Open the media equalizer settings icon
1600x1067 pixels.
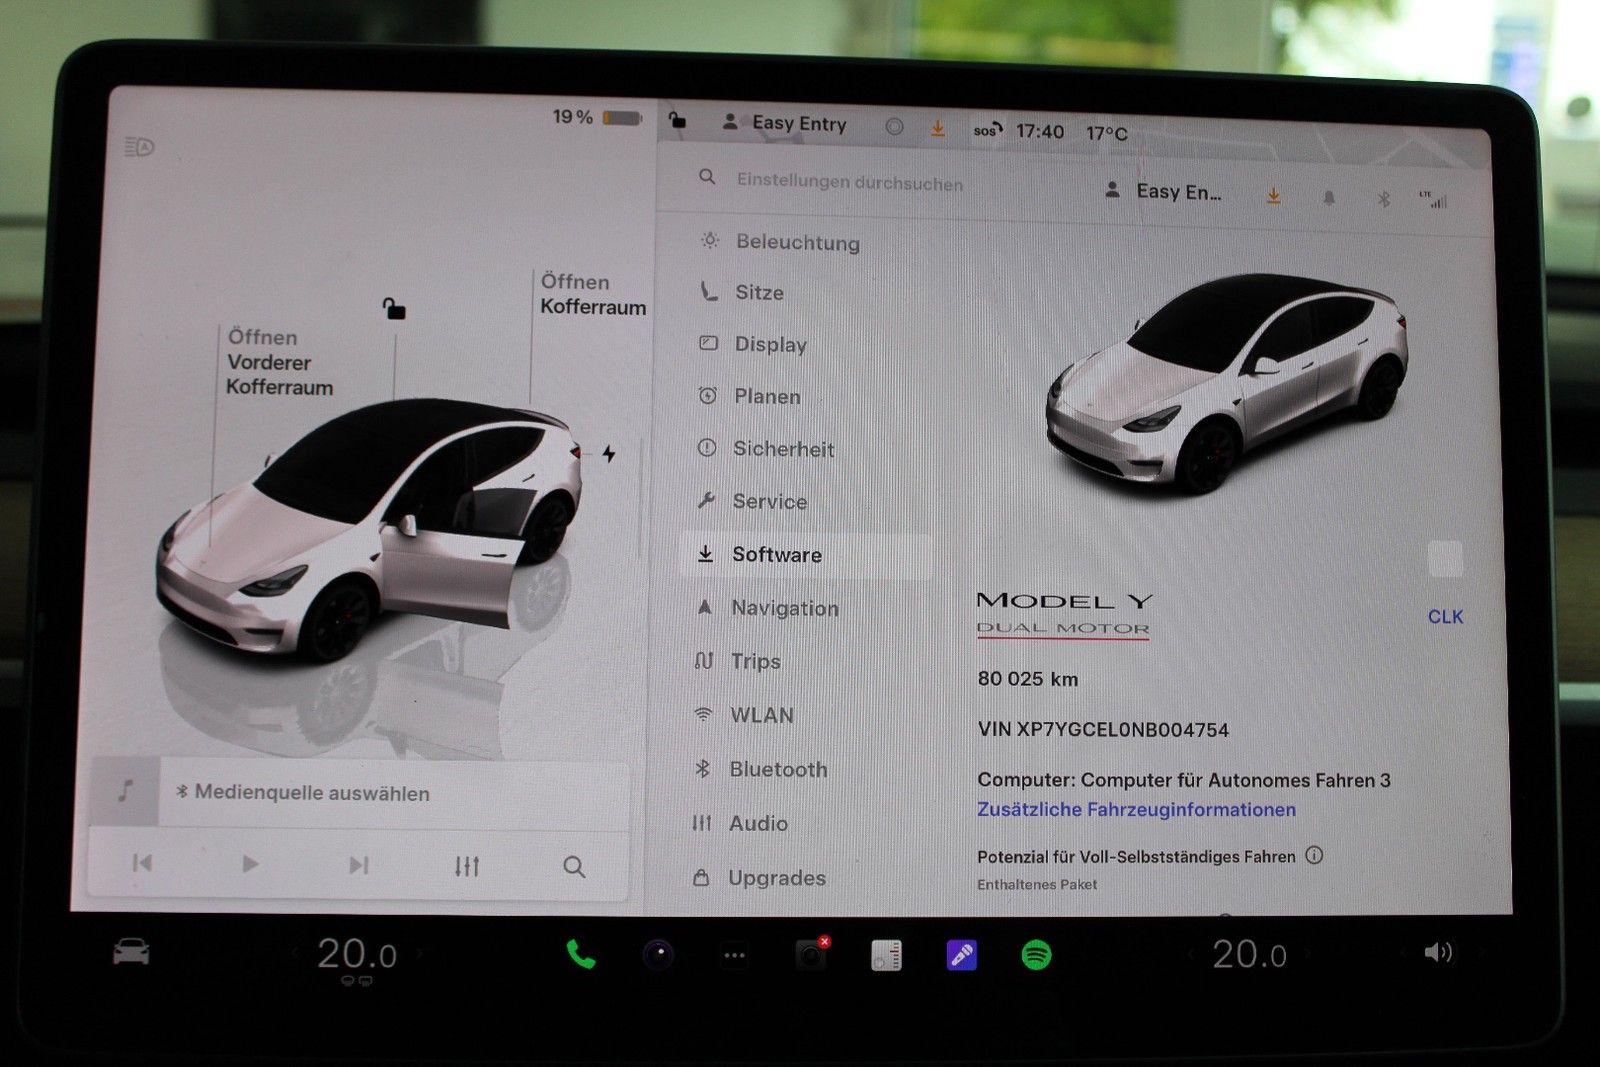point(467,865)
